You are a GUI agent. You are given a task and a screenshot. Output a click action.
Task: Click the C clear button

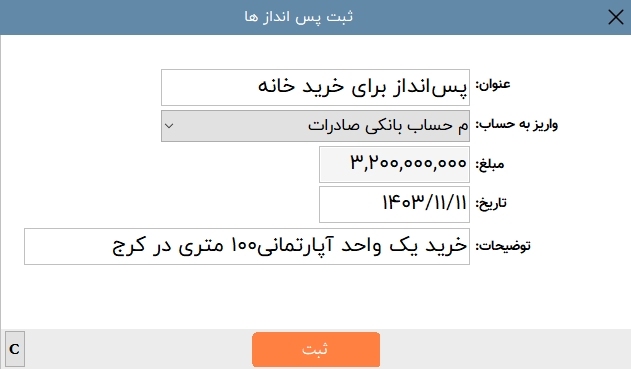(x=15, y=349)
